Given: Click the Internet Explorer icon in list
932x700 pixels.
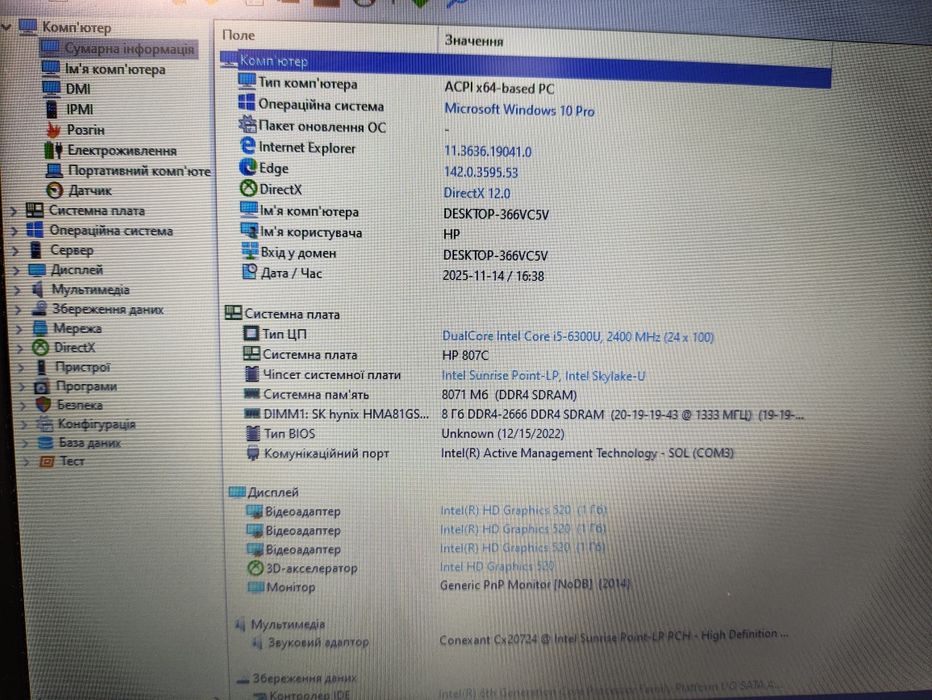Looking at the screenshot, I should (x=248, y=146).
